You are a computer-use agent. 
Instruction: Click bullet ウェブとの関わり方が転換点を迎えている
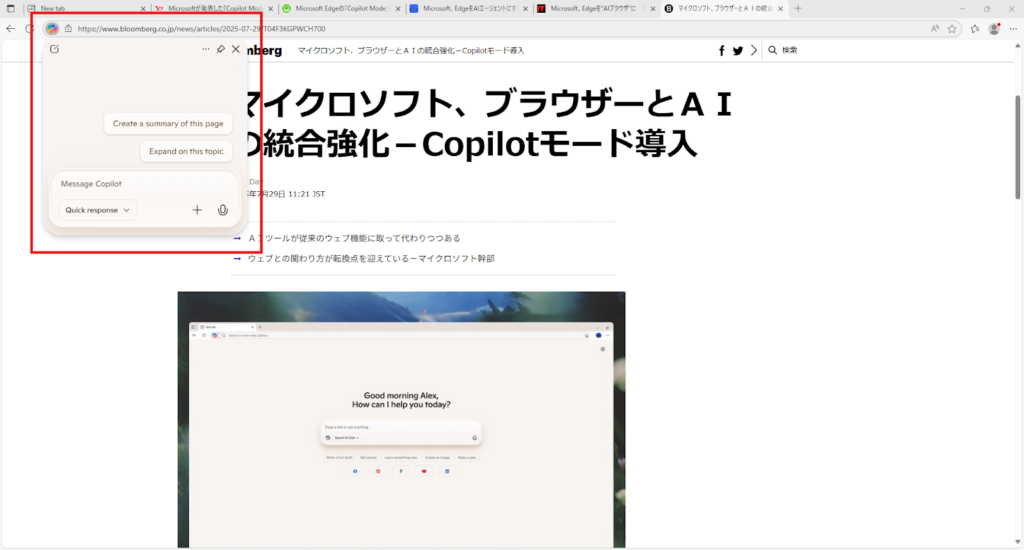tap(371, 259)
